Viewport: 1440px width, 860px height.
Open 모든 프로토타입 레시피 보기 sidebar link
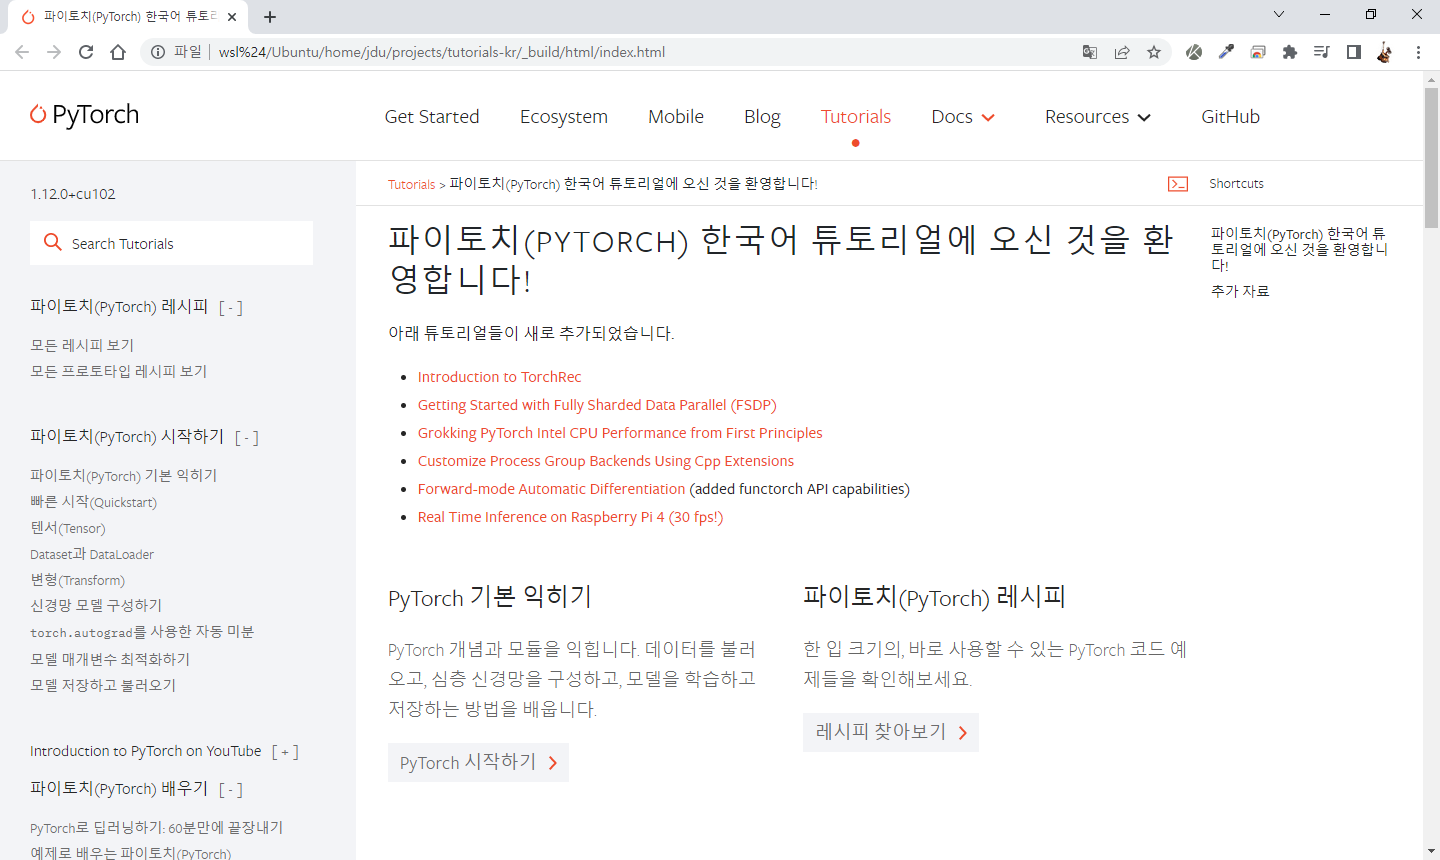point(118,371)
